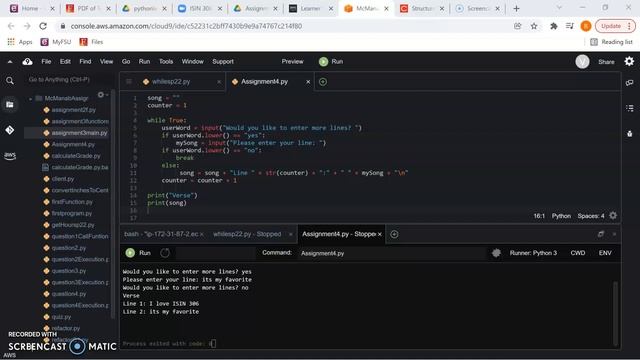This screenshot has width=640, height=360.
Task: Open the editor tab list menu icon
Action: pyautogui.click(x=129, y=82)
